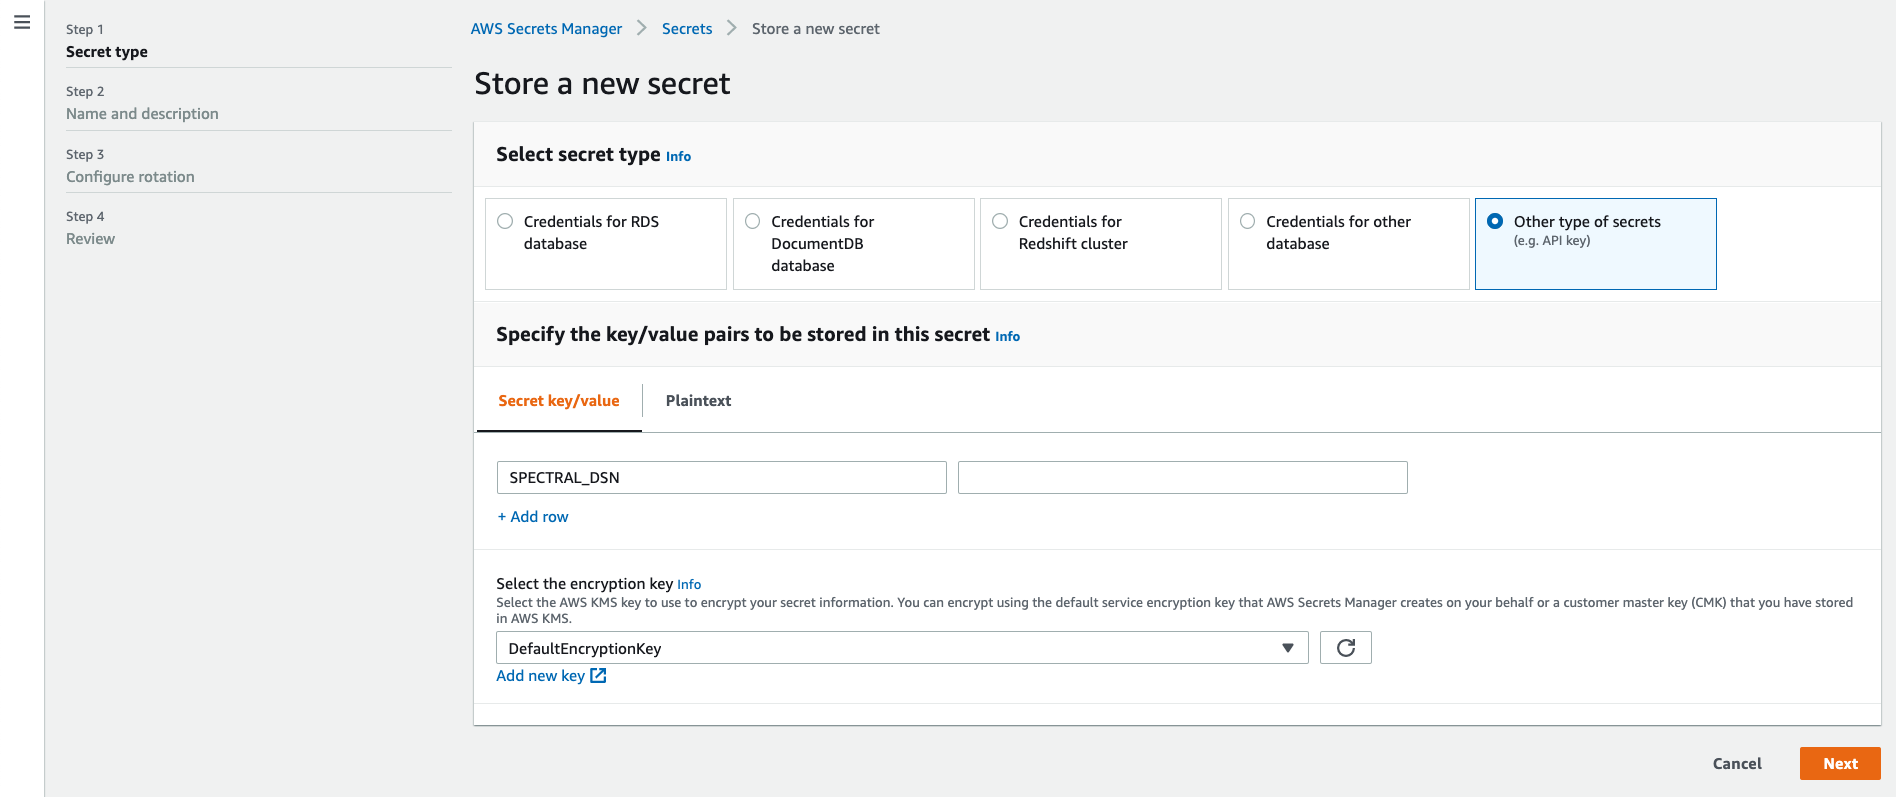Select Other type of secrets radio
The height and width of the screenshot is (797, 1896).
[x=1495, y=222]
